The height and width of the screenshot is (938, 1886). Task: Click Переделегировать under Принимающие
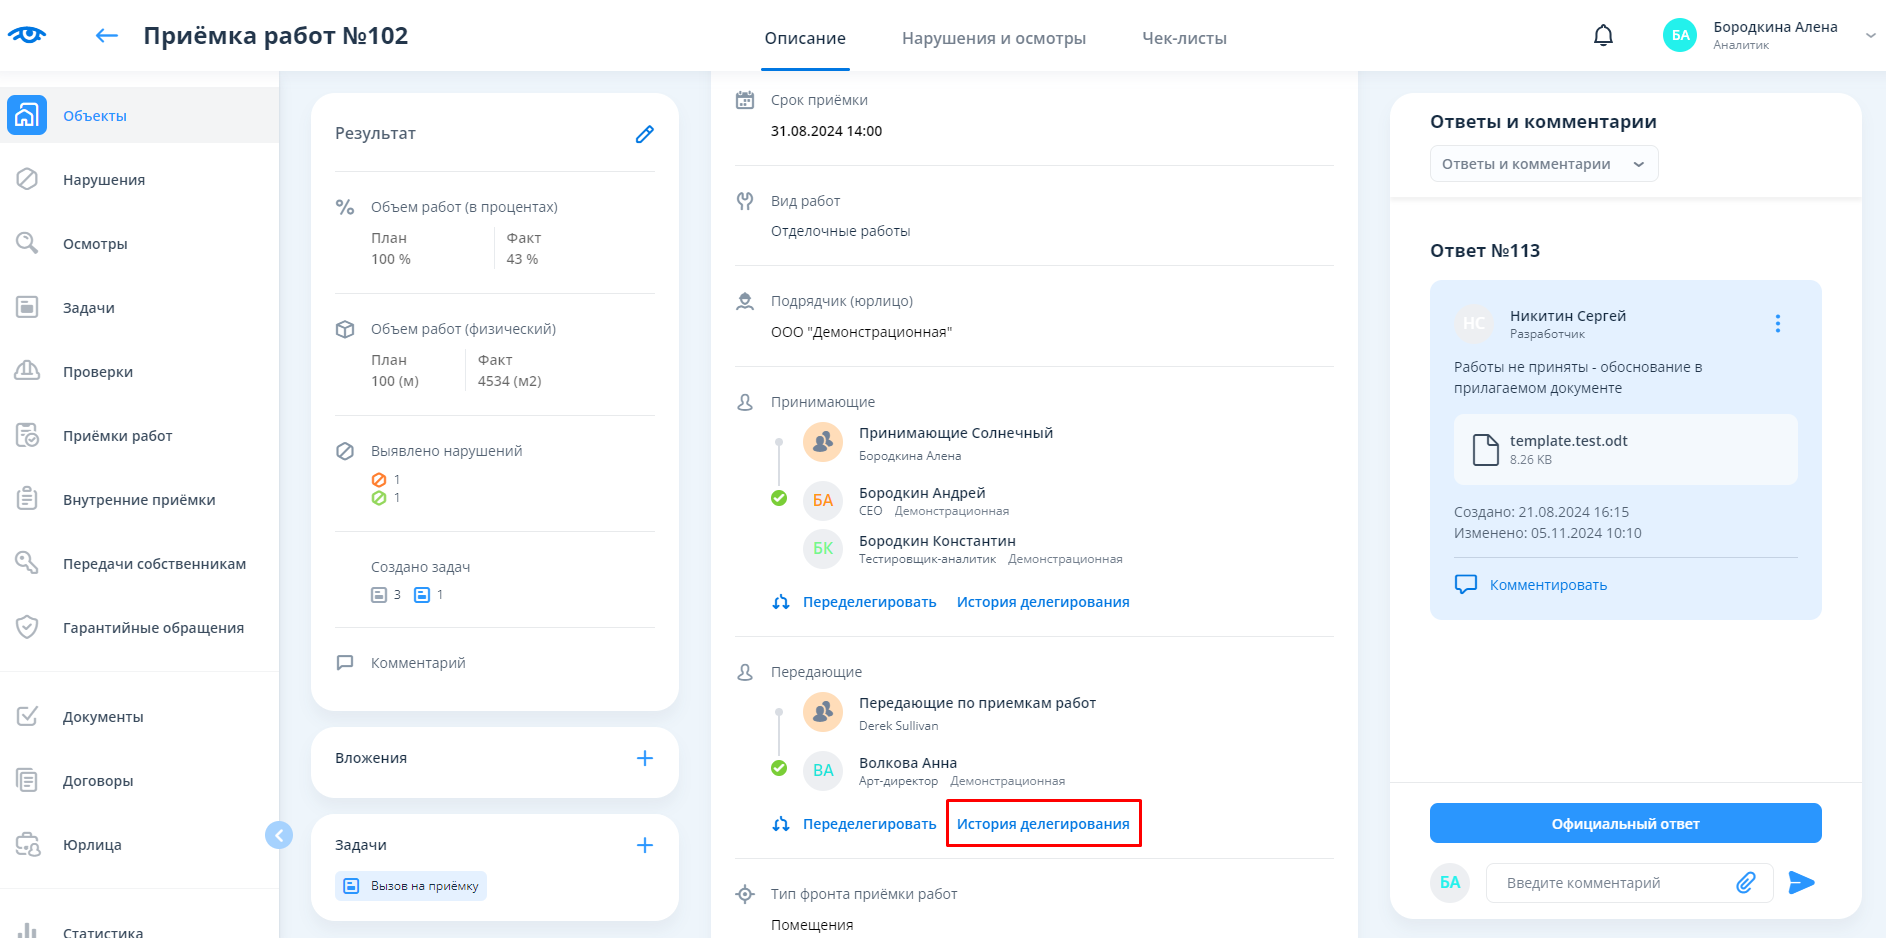click(868, 602)
